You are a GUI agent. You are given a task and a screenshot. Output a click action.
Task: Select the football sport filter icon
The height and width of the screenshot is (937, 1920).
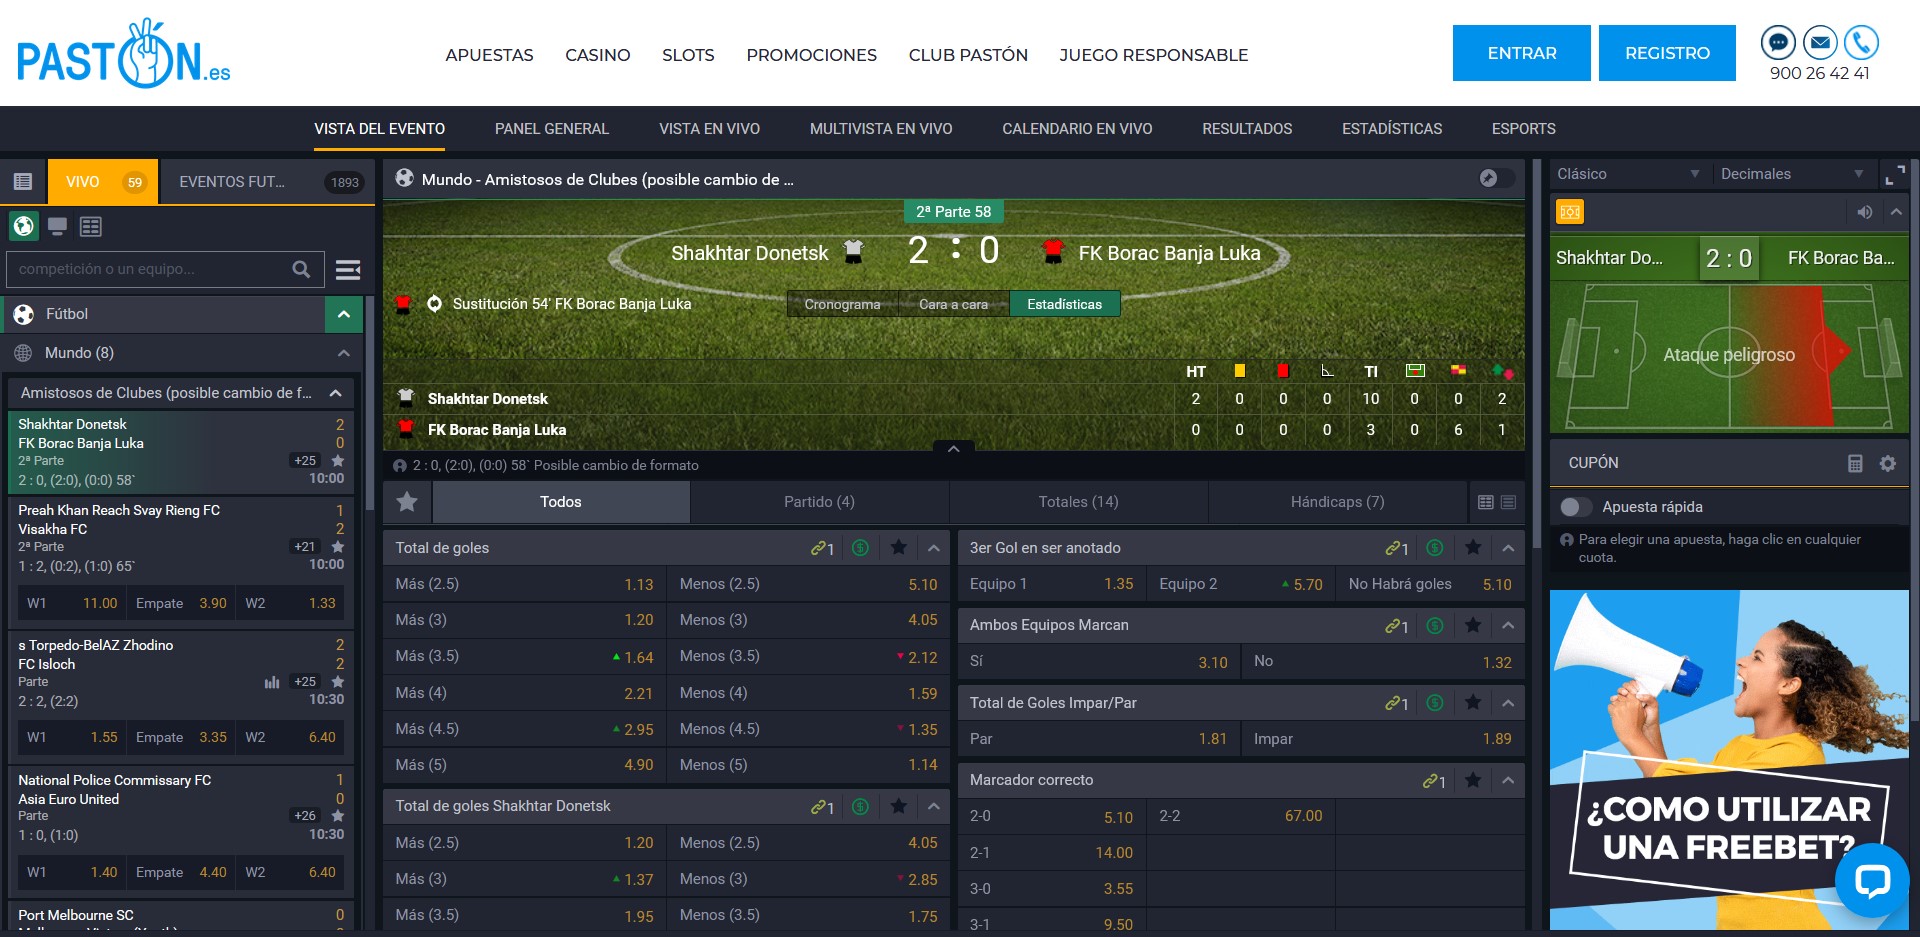point(23,226)
